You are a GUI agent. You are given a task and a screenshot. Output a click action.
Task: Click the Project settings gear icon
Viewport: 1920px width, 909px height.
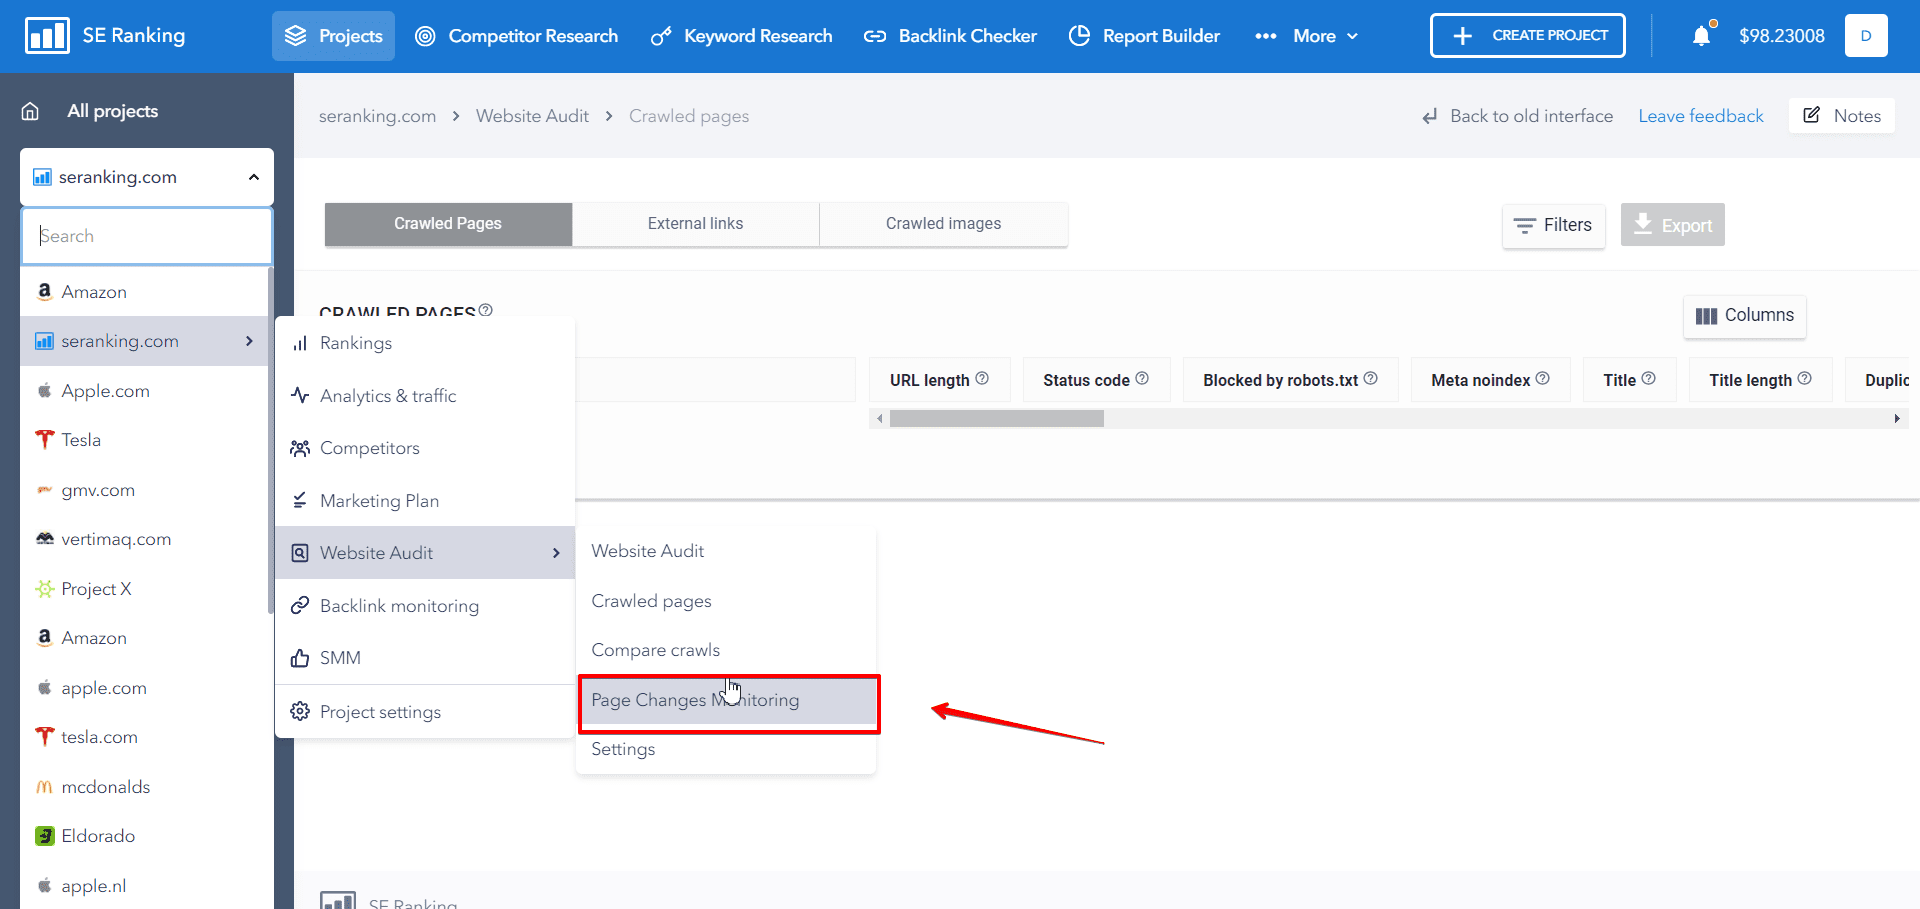tap(300, 711)
